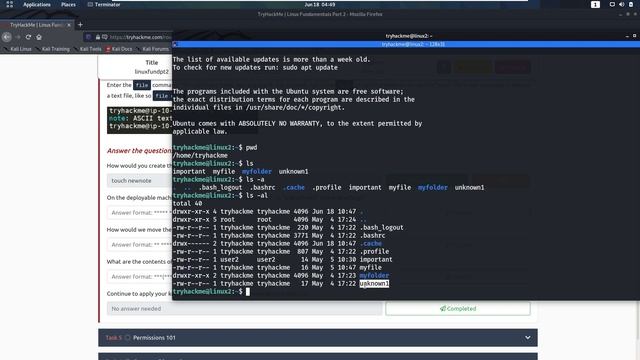Click the workspace indicator showing 1
Viewport: 640px width, 360px height.
click(595, 4)
